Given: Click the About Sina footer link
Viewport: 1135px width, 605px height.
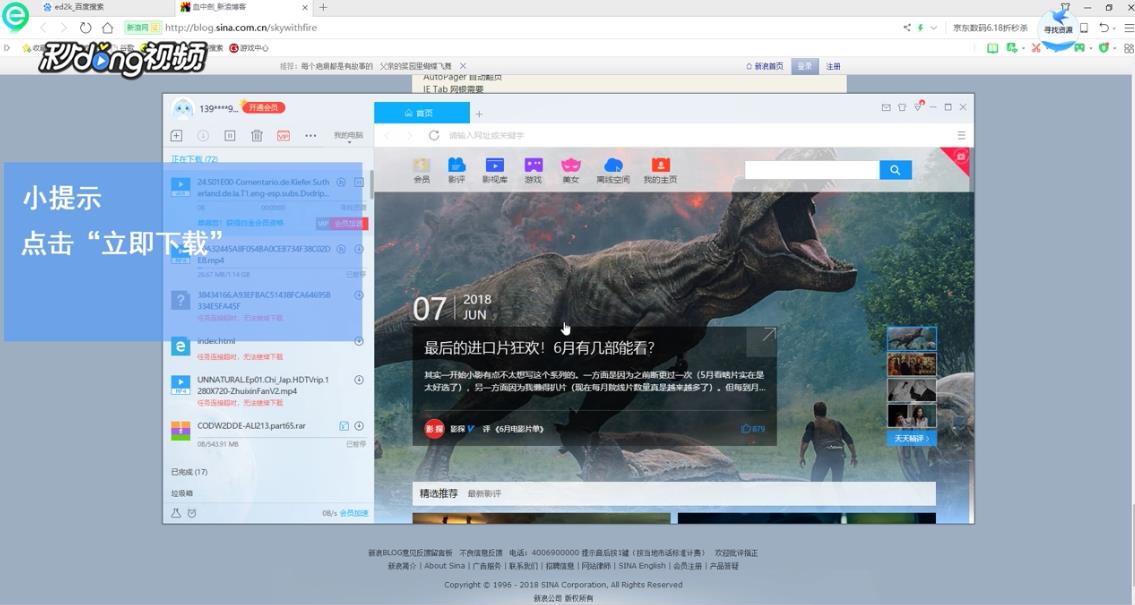Looking at the screenshot, I should (444, 566).
